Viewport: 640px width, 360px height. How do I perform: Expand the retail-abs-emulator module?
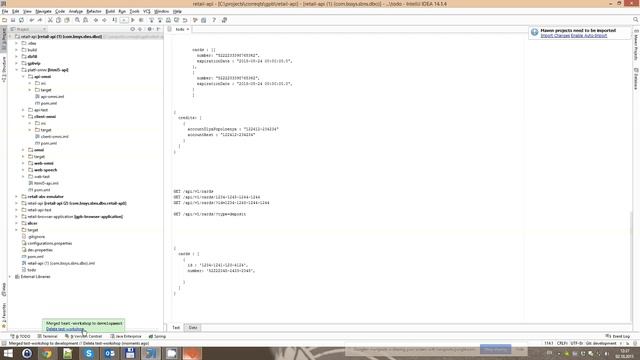(x=17, y=197)
